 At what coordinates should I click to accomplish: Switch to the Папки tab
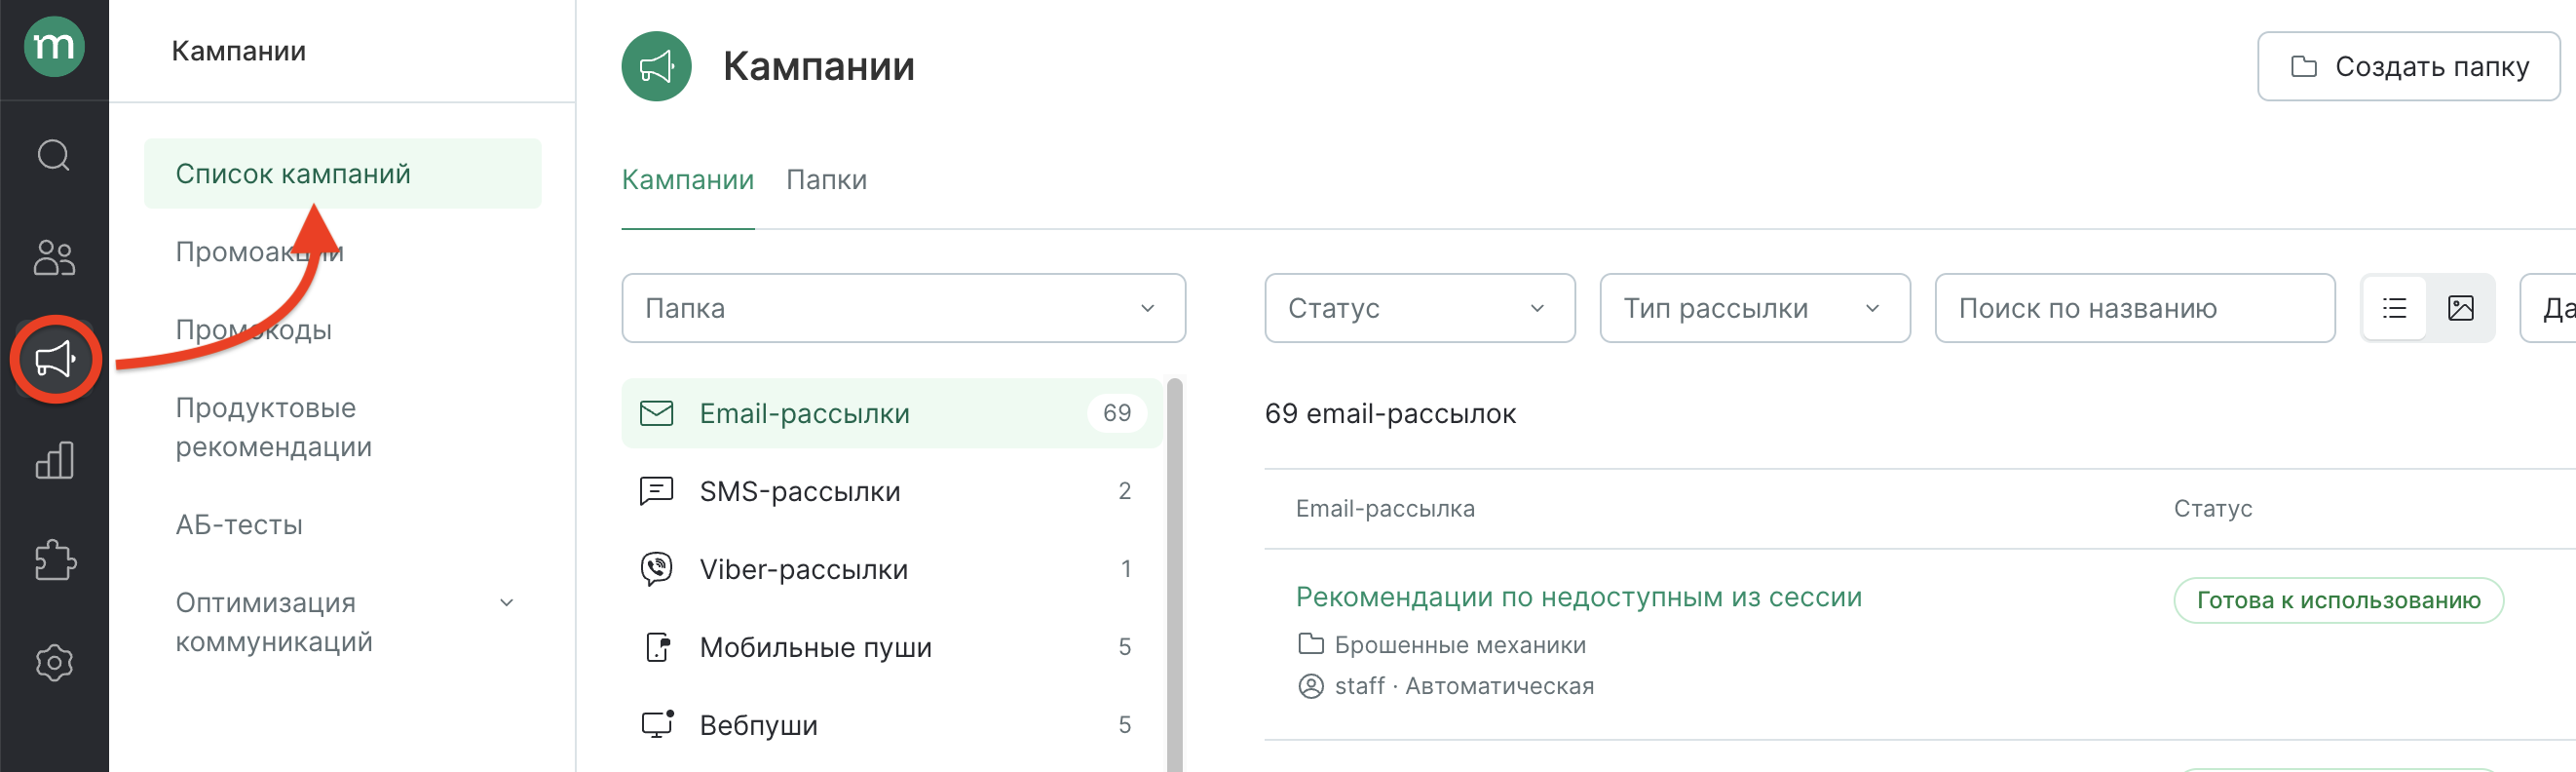point(826,179)
